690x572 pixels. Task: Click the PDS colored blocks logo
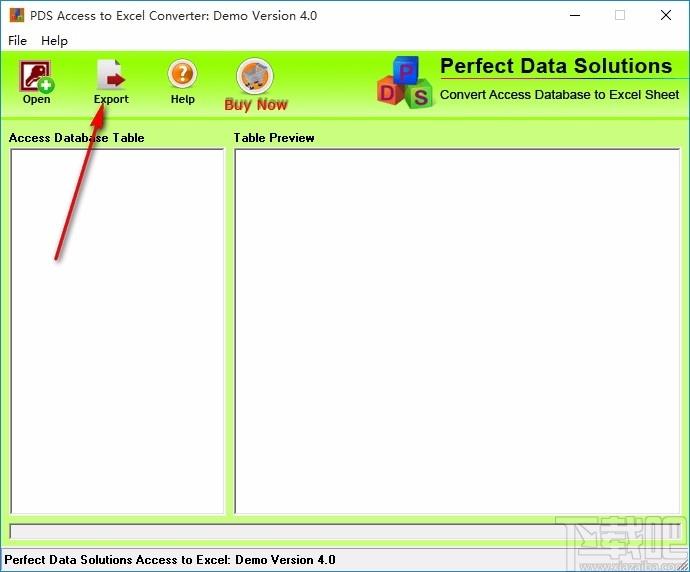click(x=404, y=82)
